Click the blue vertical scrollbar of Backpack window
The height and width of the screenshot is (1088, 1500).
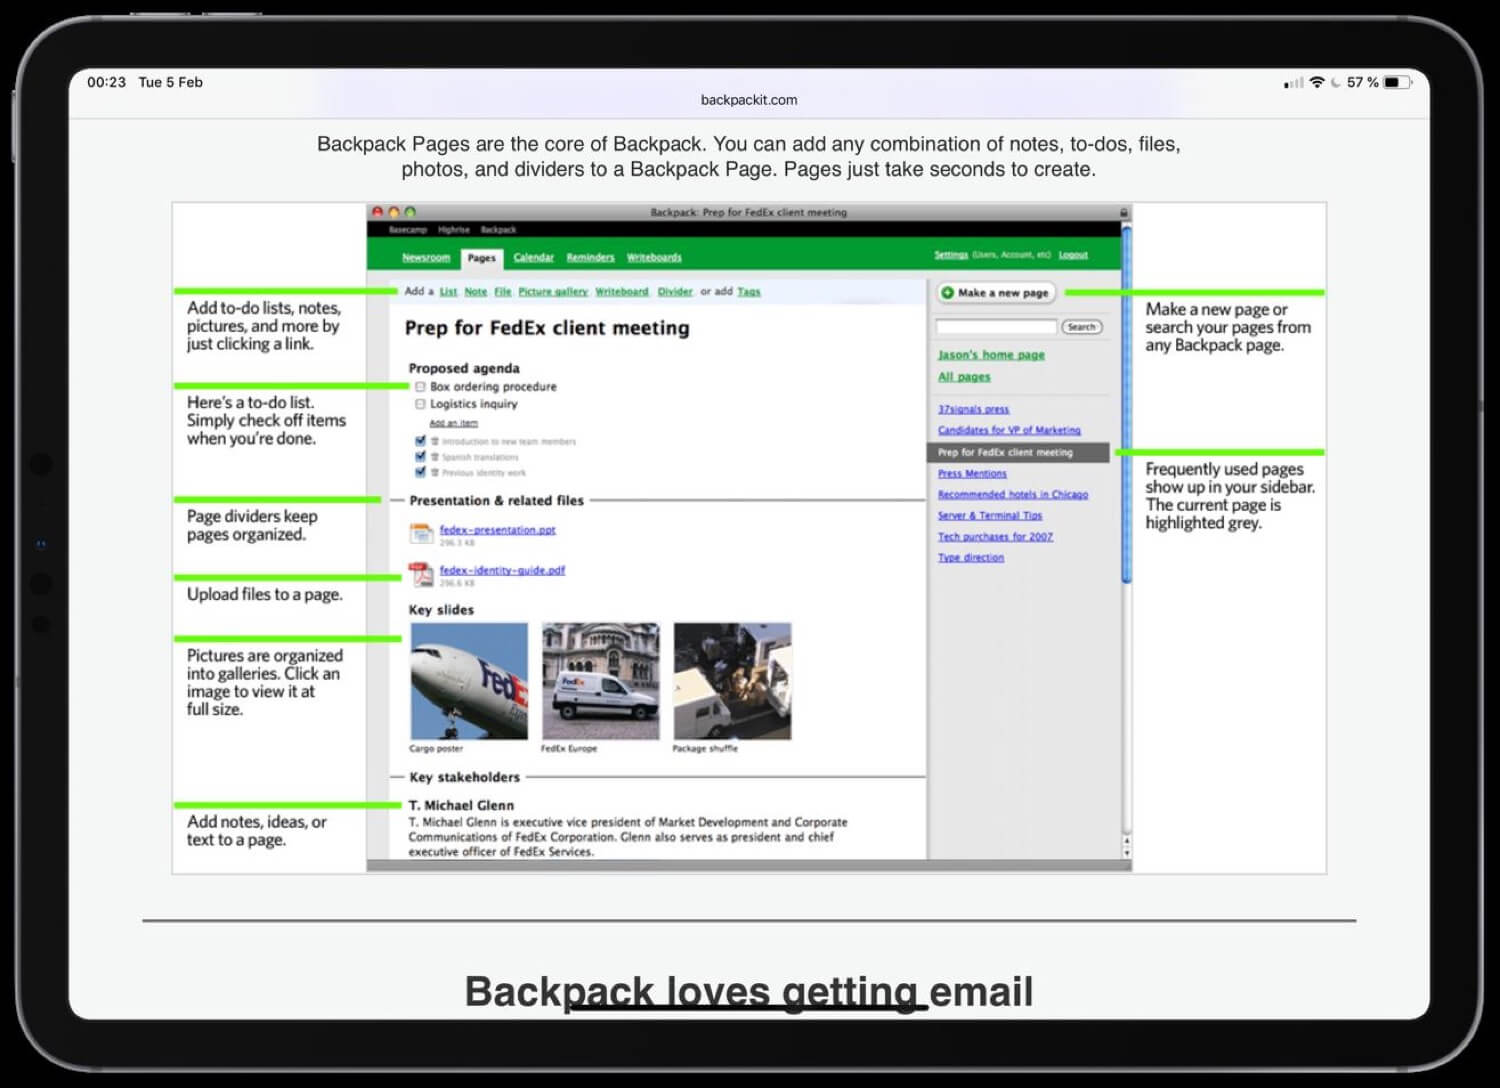(1127, 404)
